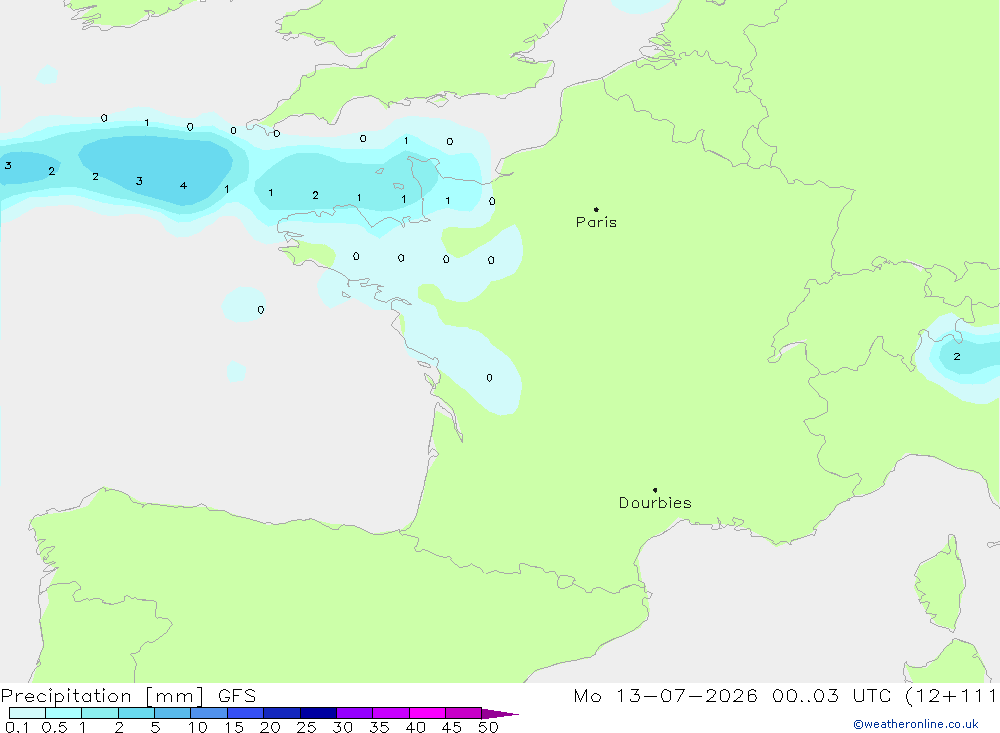Click the legend label '0.5'
This screenshot has height=733, width=1000.
pos(54,727)
